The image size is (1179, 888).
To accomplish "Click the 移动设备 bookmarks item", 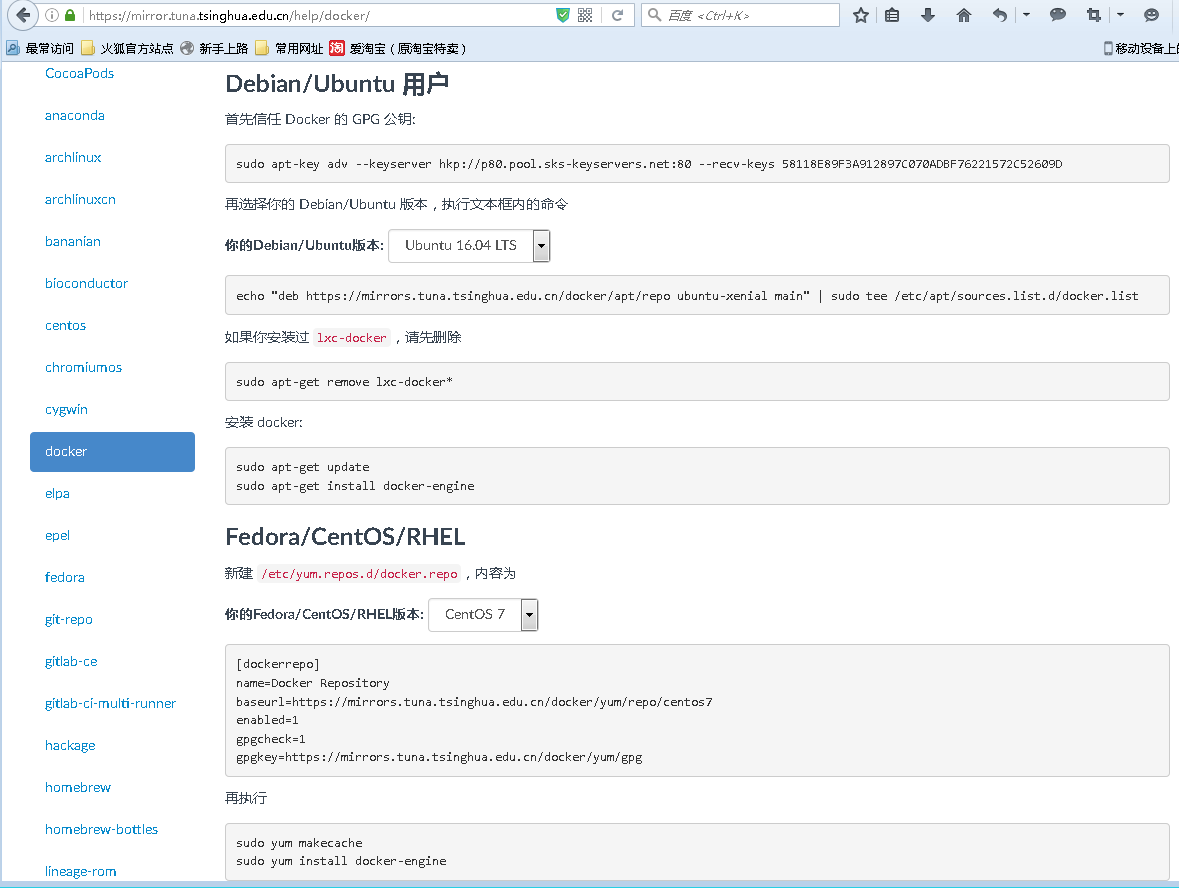I will (1140, 48).
